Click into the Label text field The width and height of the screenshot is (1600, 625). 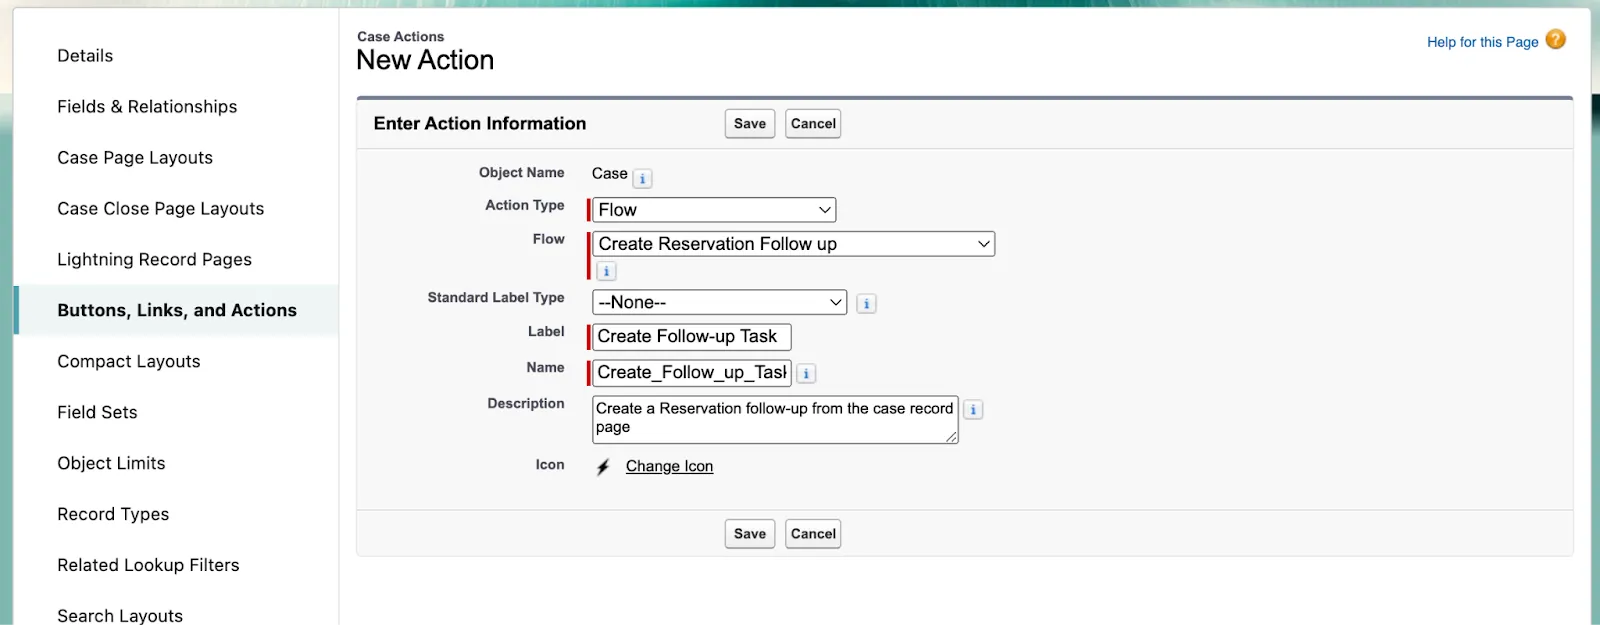click(x=691, y=337)
